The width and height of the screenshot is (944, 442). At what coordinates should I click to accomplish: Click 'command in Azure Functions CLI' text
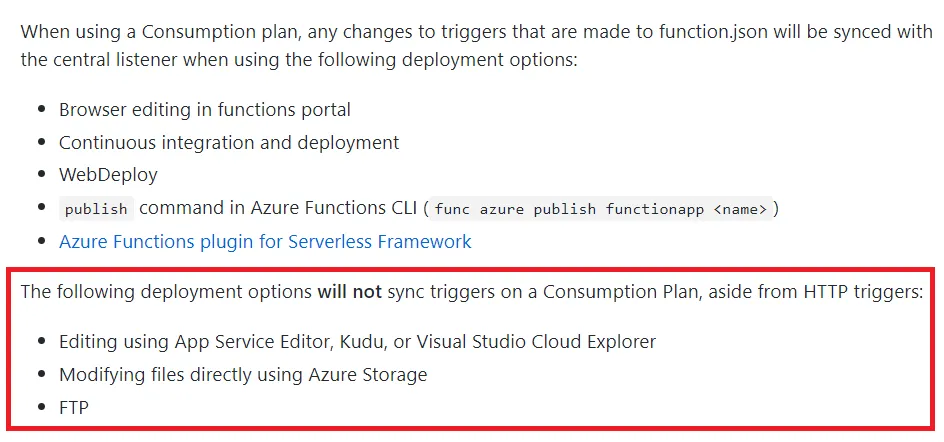click(279, 209)
